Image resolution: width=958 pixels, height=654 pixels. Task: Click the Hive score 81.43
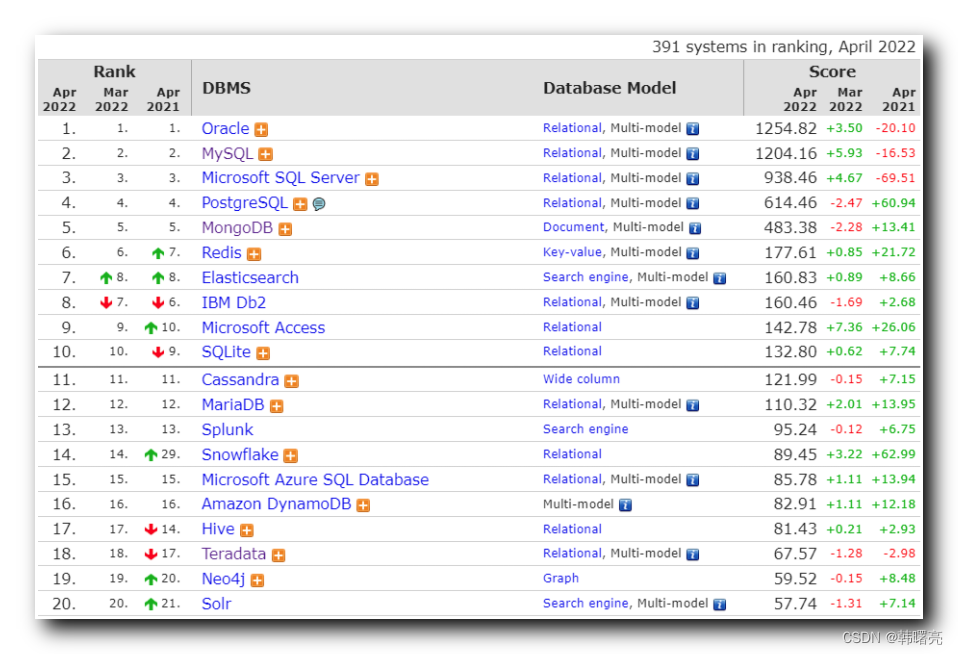pyautogui.click(x=795, y=529)
